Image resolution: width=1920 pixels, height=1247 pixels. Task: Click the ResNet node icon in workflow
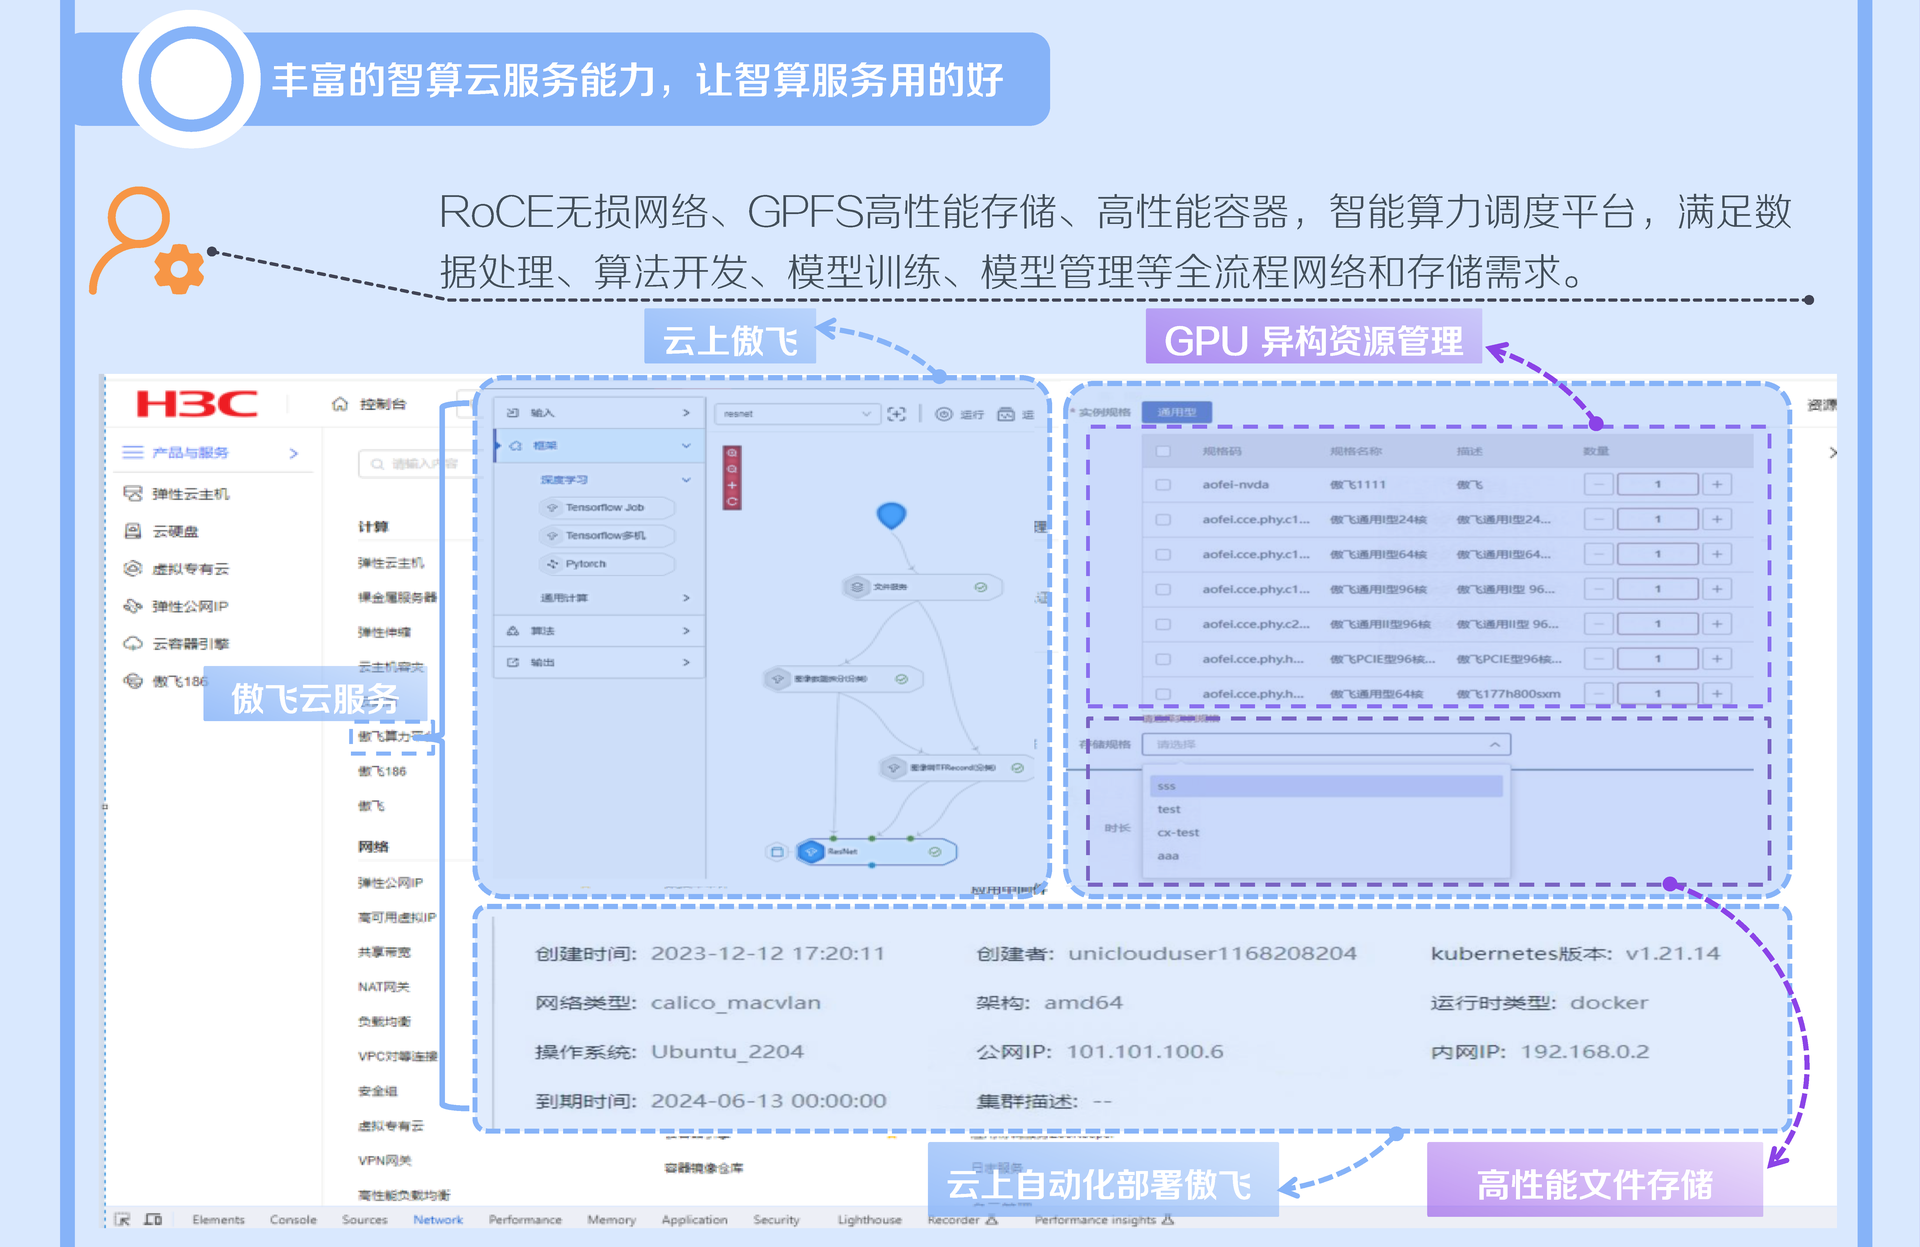(811, 851)
